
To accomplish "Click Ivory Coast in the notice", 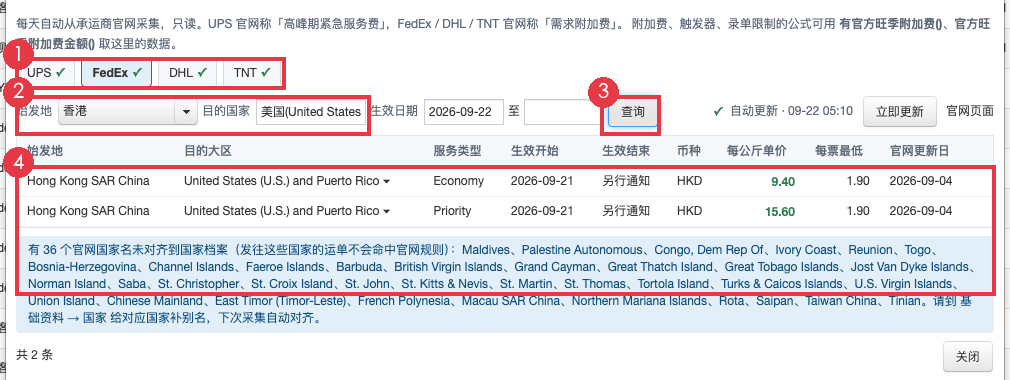I will pos(805,250).
